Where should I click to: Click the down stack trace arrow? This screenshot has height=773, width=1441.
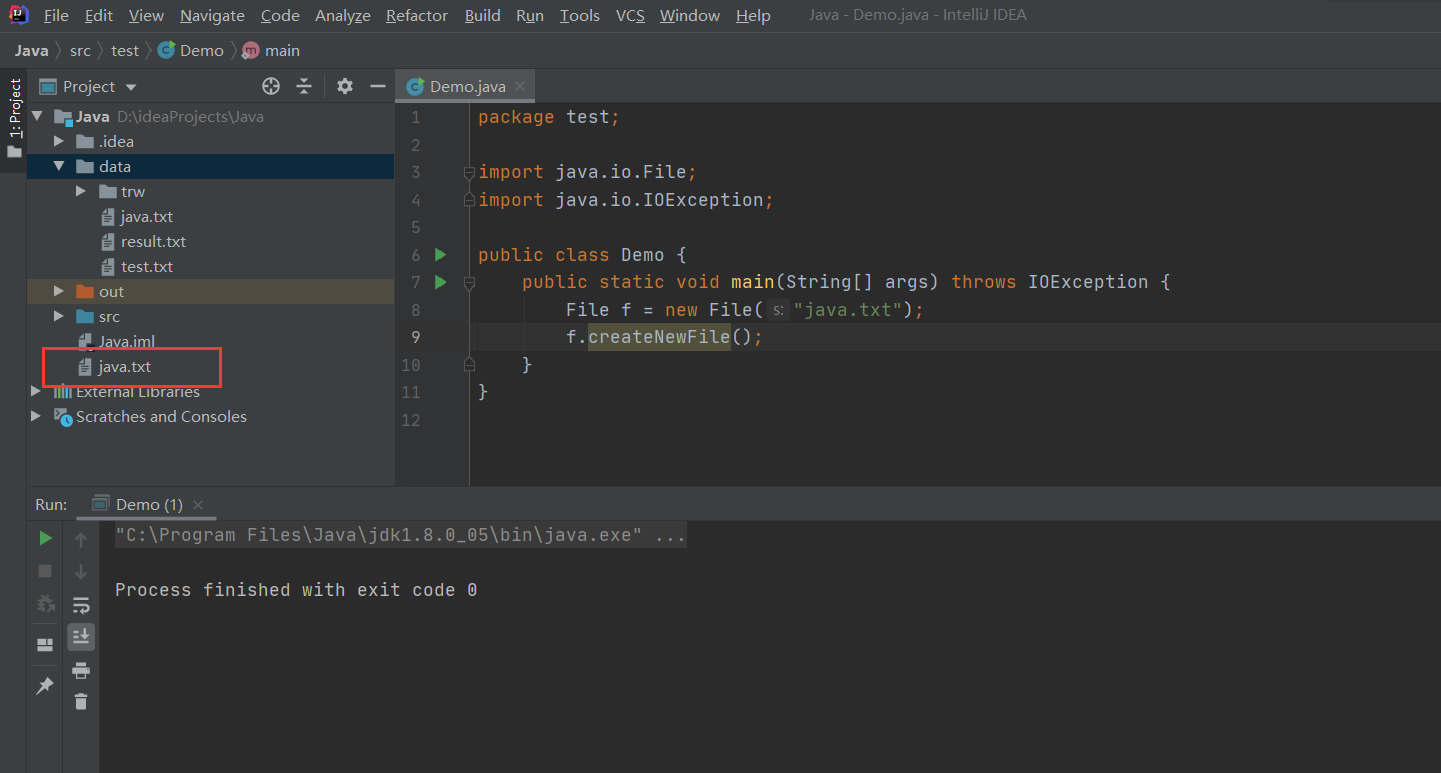click(x=81, y=572)
